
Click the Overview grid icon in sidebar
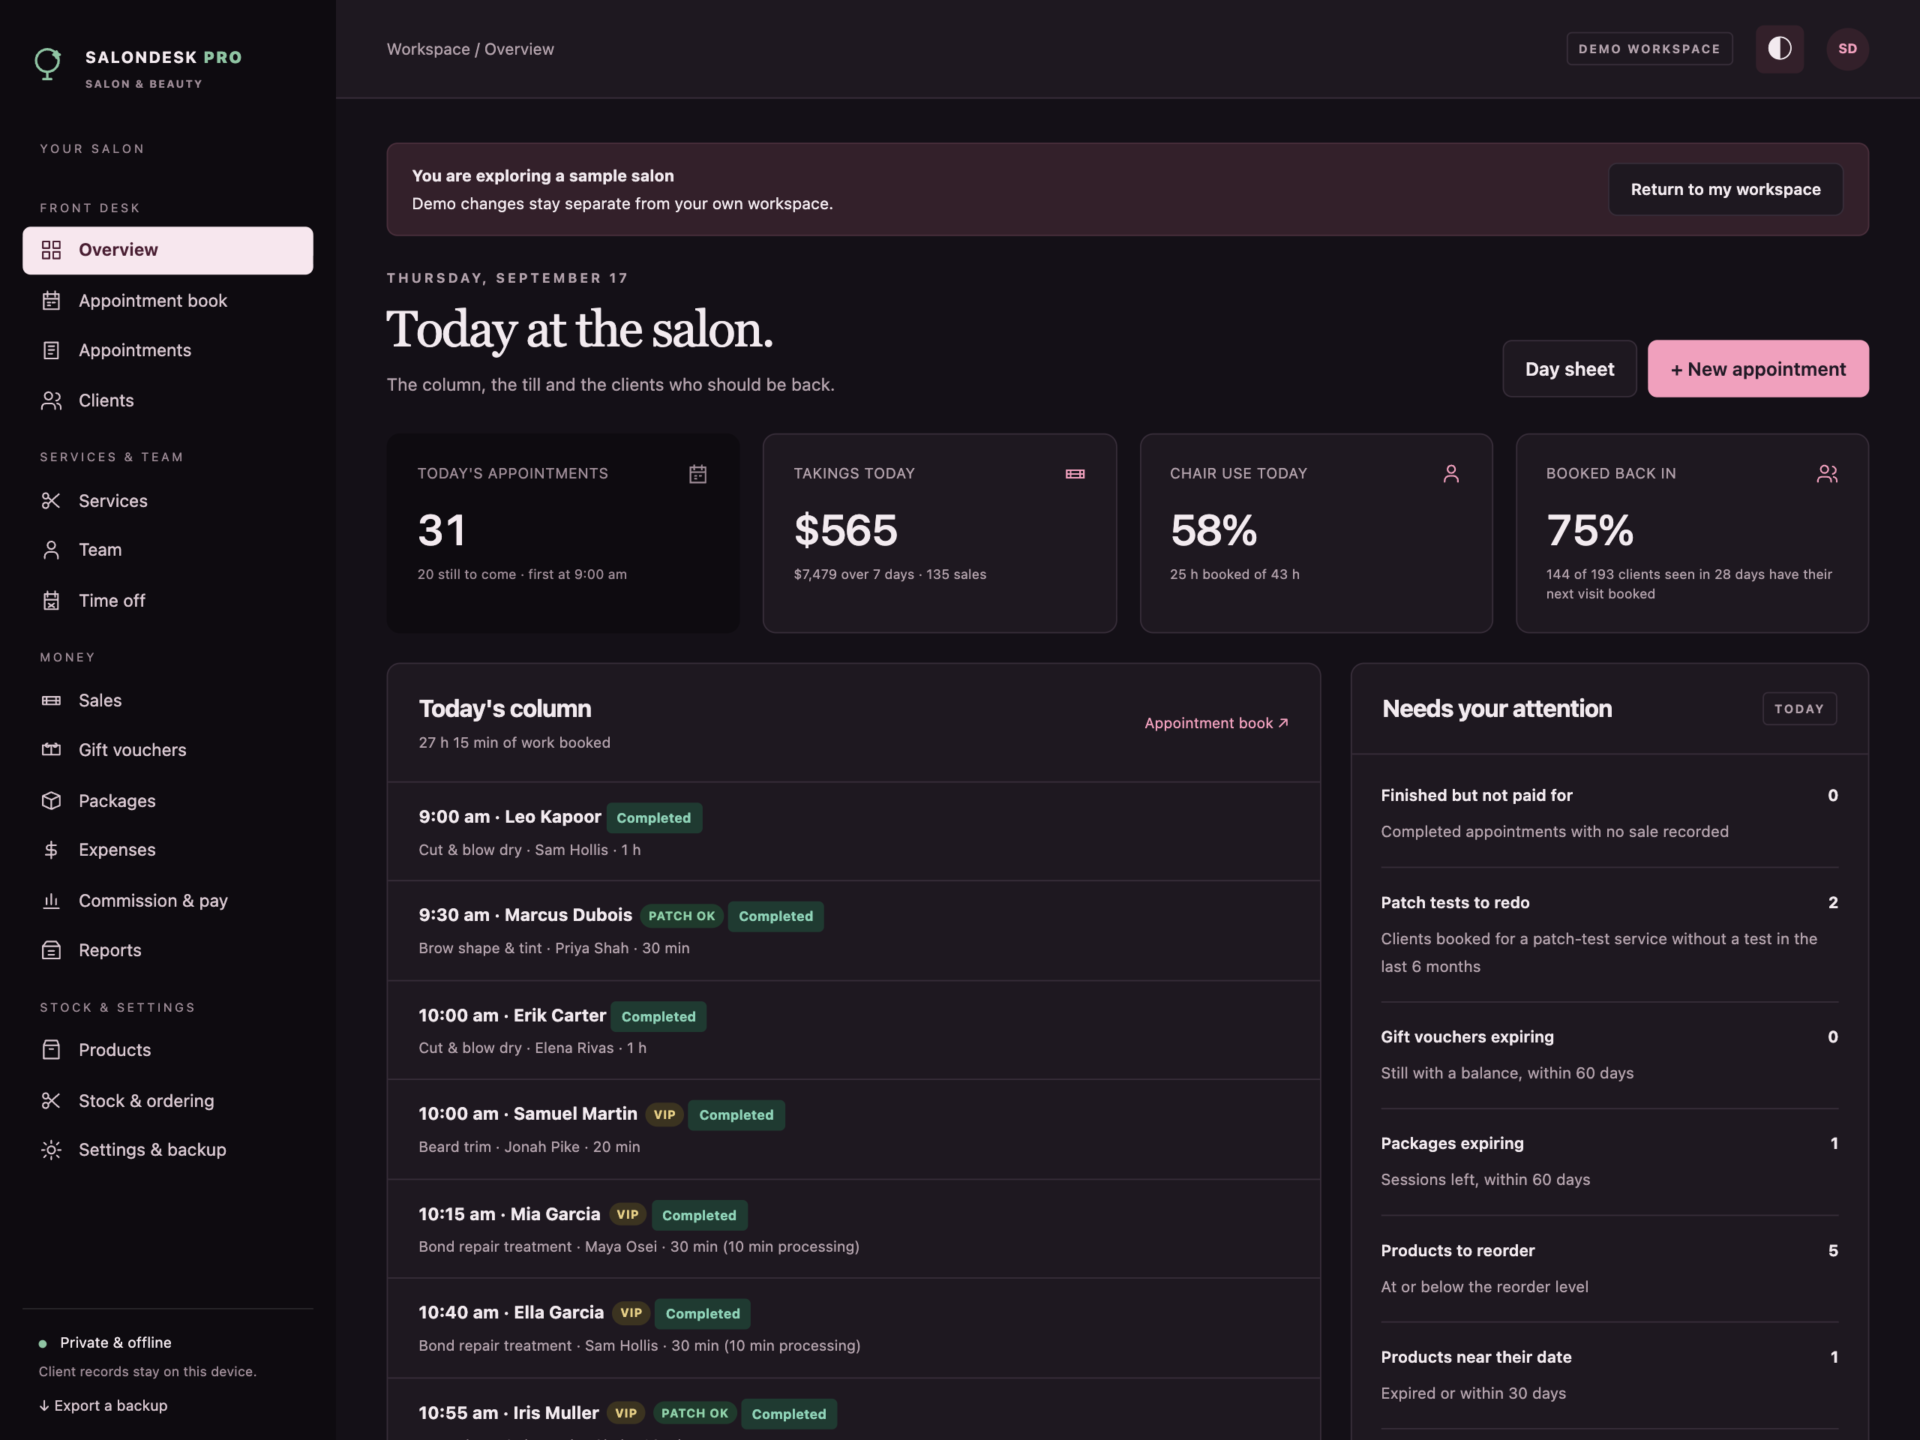pyautogui.click(x=51, y=250)
